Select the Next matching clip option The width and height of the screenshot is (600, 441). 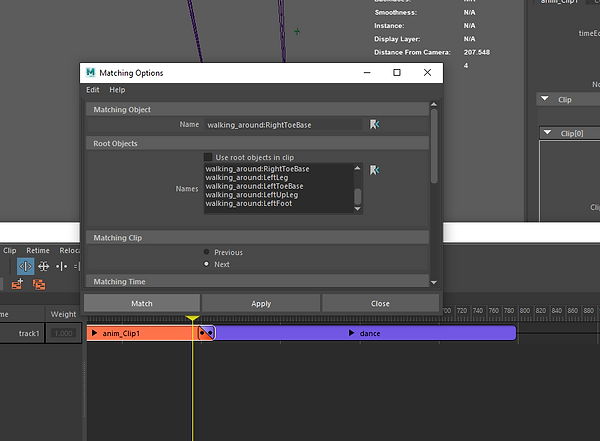(206, 264)
